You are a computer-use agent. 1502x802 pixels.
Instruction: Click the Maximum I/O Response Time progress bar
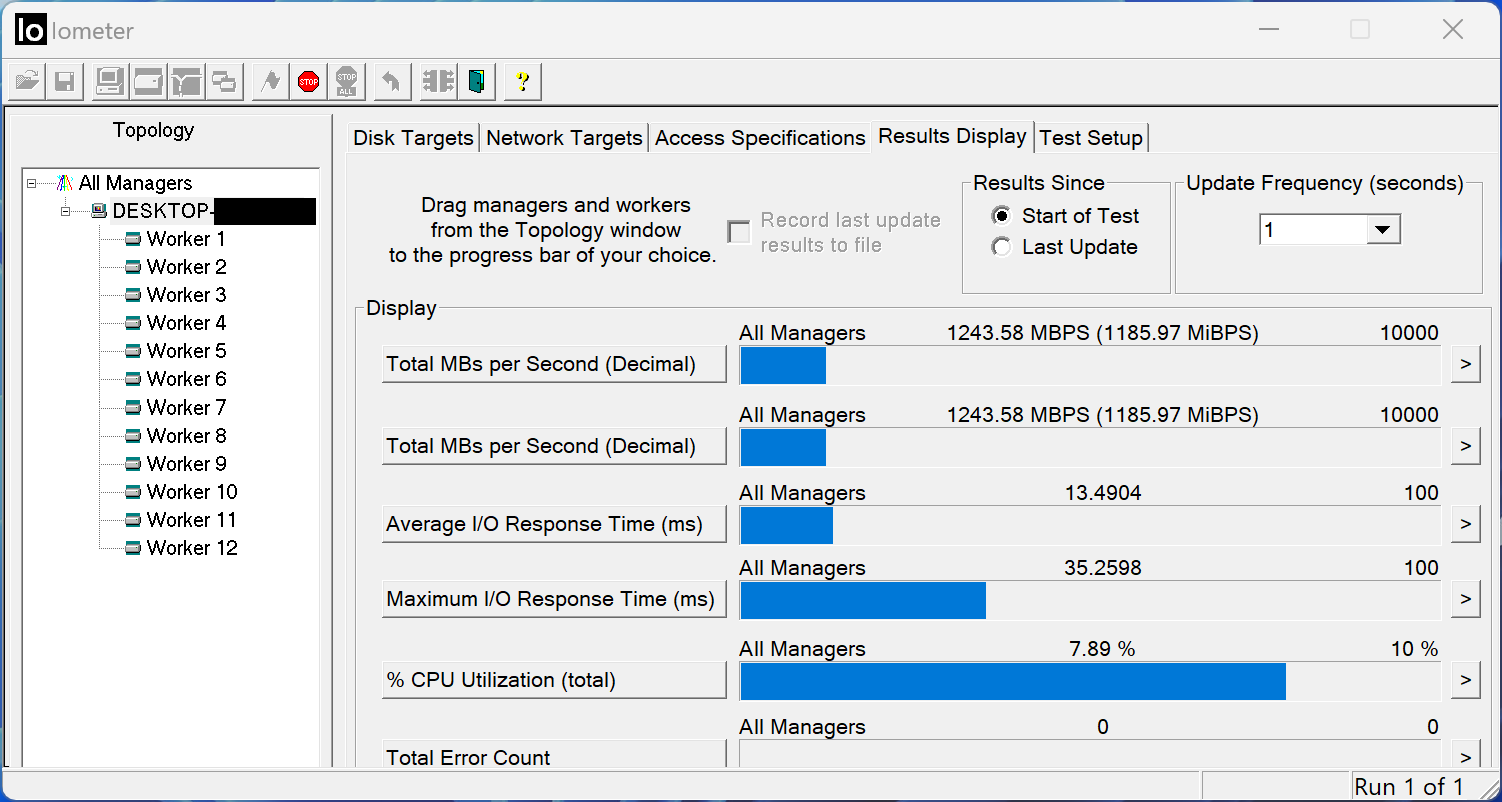click(1090, 600)
